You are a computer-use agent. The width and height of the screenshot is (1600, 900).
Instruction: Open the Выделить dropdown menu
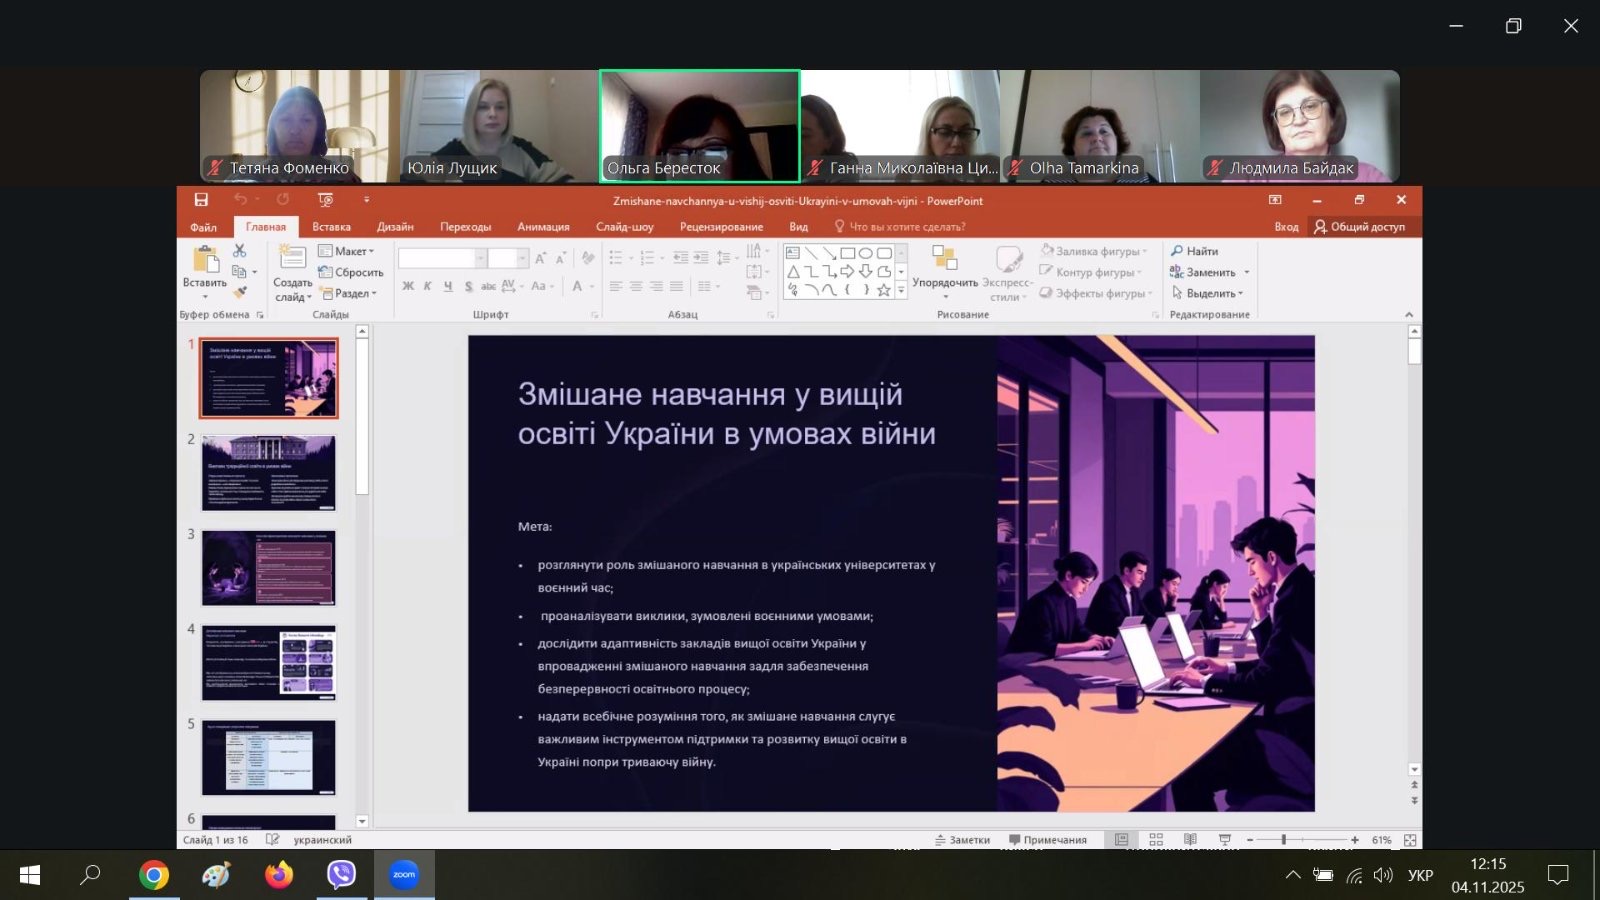tap(1208, 293)
